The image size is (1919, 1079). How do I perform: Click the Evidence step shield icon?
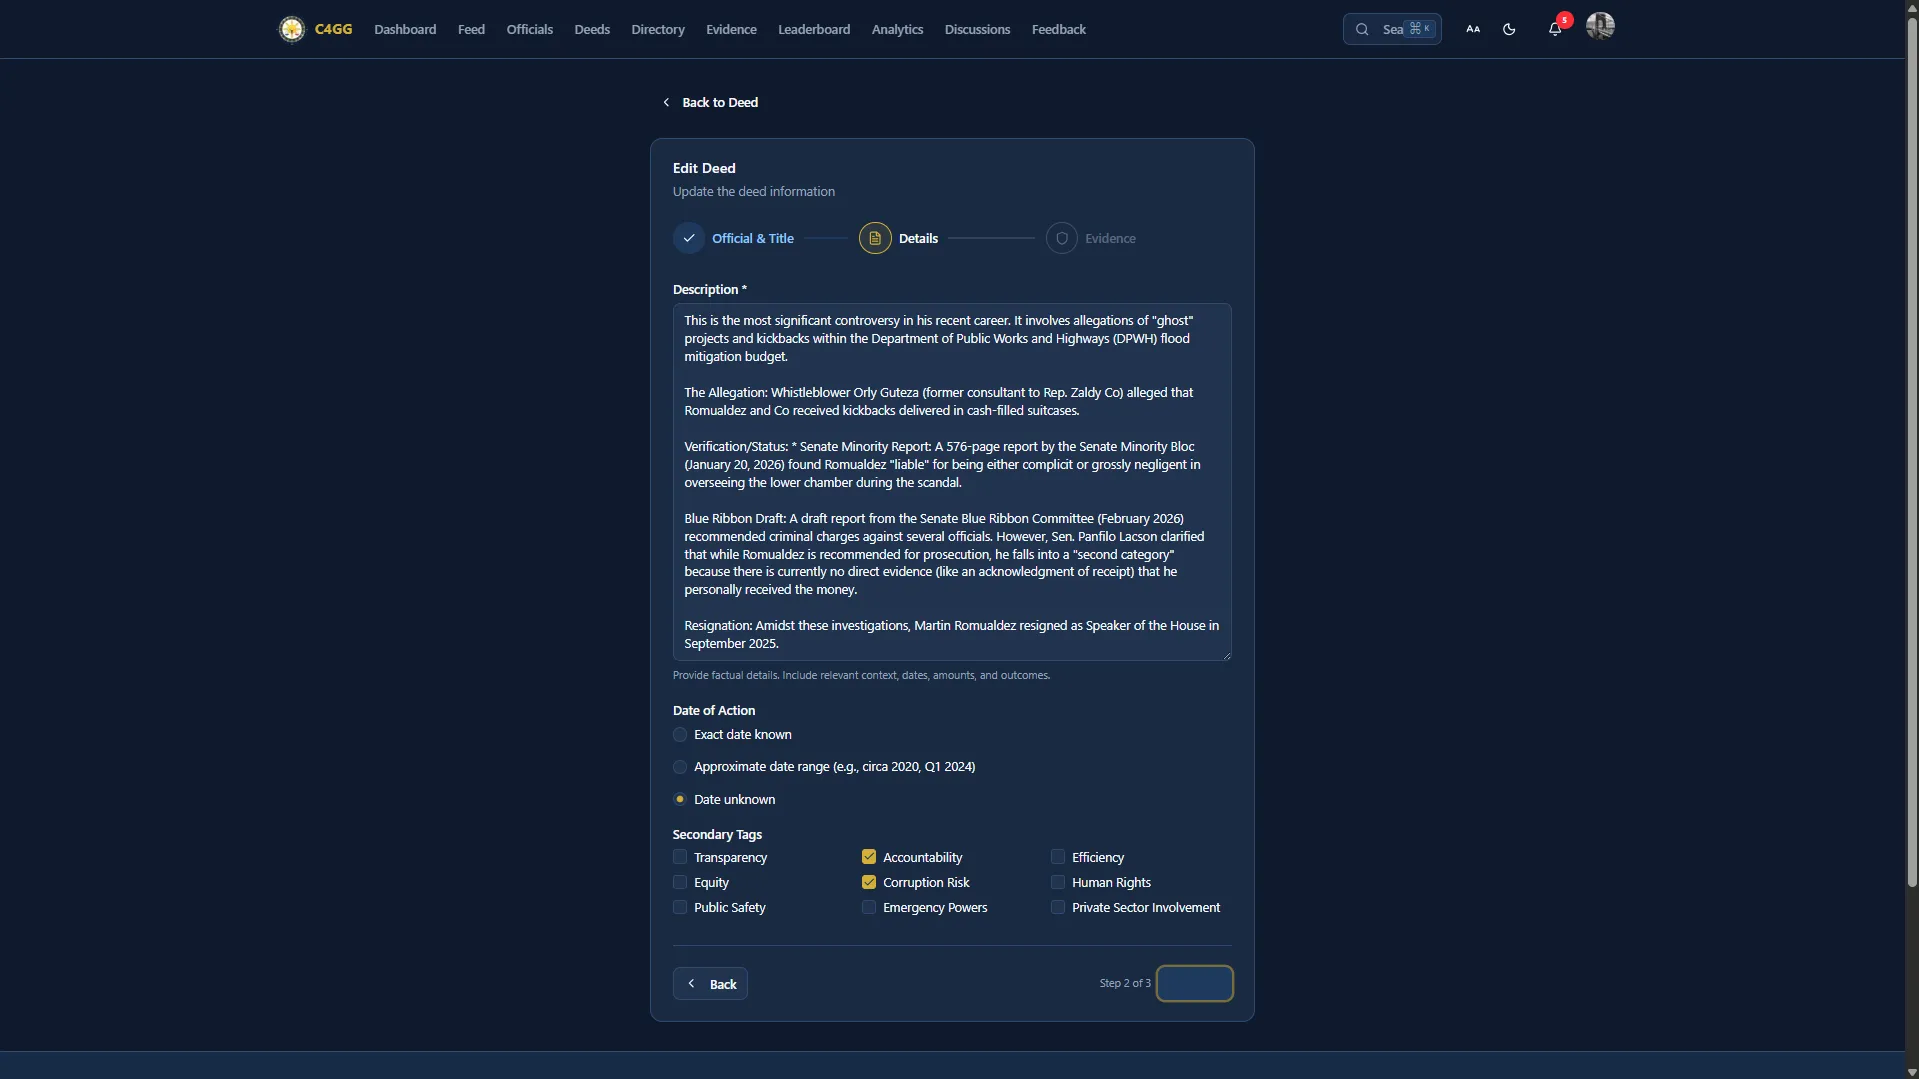click(x=1061, y=238)
